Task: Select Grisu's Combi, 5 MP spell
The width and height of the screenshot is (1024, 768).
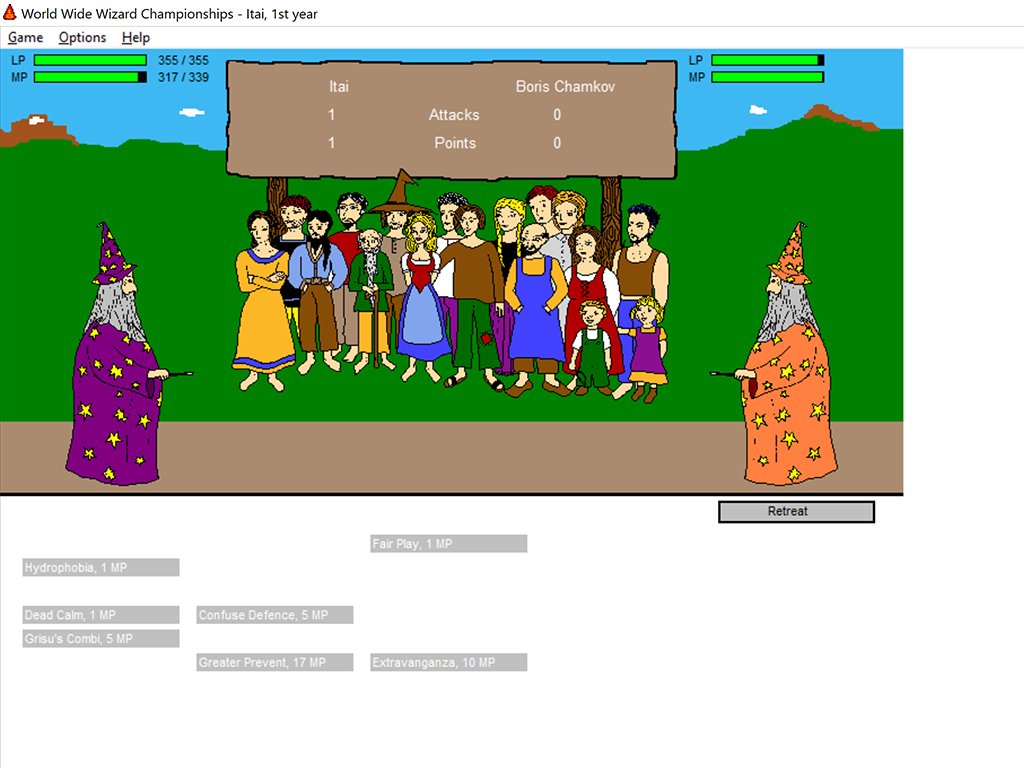Action: click(x=101, y=638)
